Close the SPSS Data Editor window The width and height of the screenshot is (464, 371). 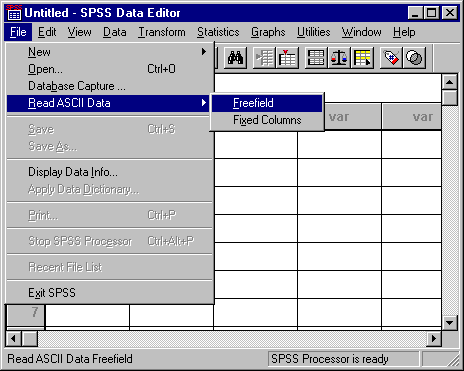coord(450,13)
